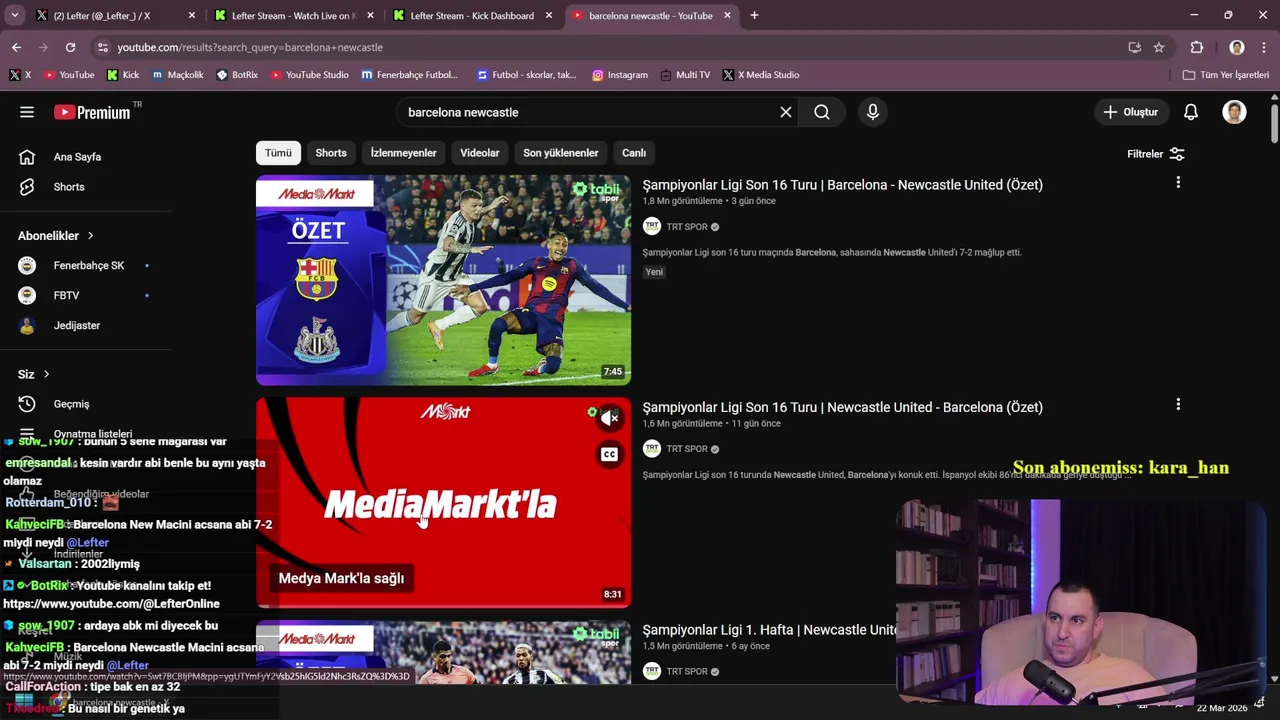This screenshot has height=720, width=1280.
Task: Close the barcelona newcastle YouTube tab
Action: click(727, 15)
